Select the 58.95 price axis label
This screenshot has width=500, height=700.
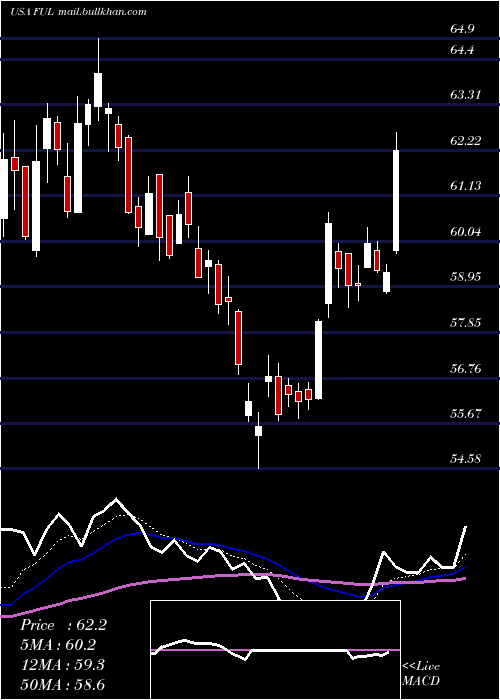(x=466, y=277)
